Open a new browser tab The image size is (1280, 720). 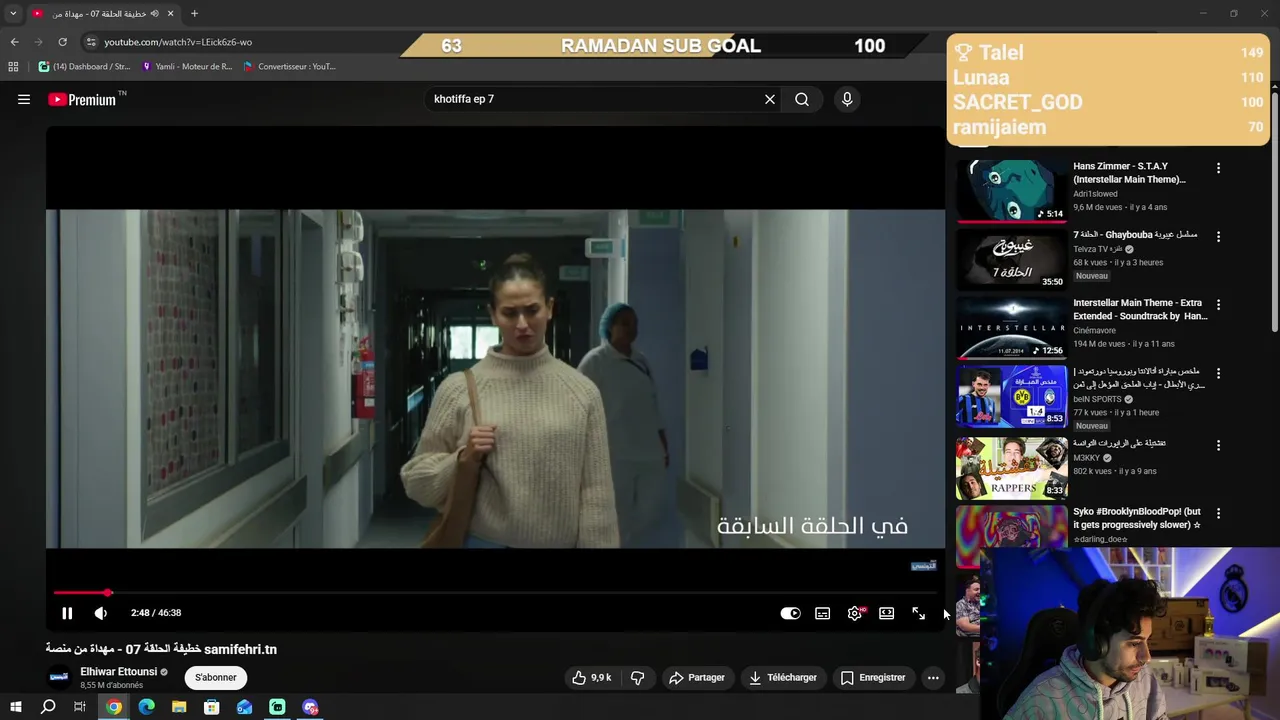tap(194, 14)
